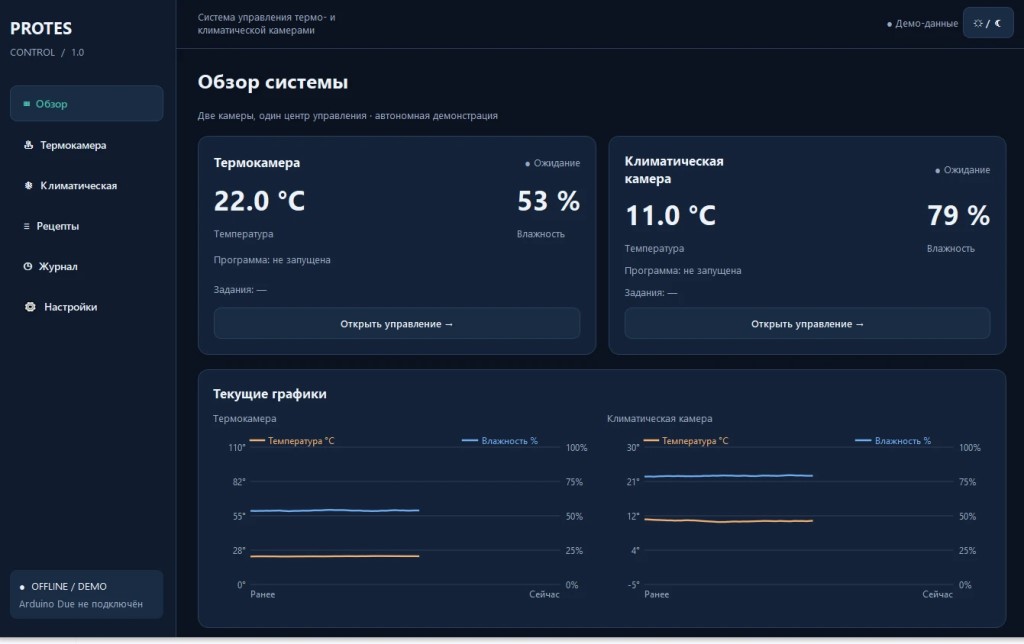Click the 11.0 °C temperature value
Image resolution: width=1024 pixels, height=644 pixels.
pyautogui.click(x=670, y=216)
